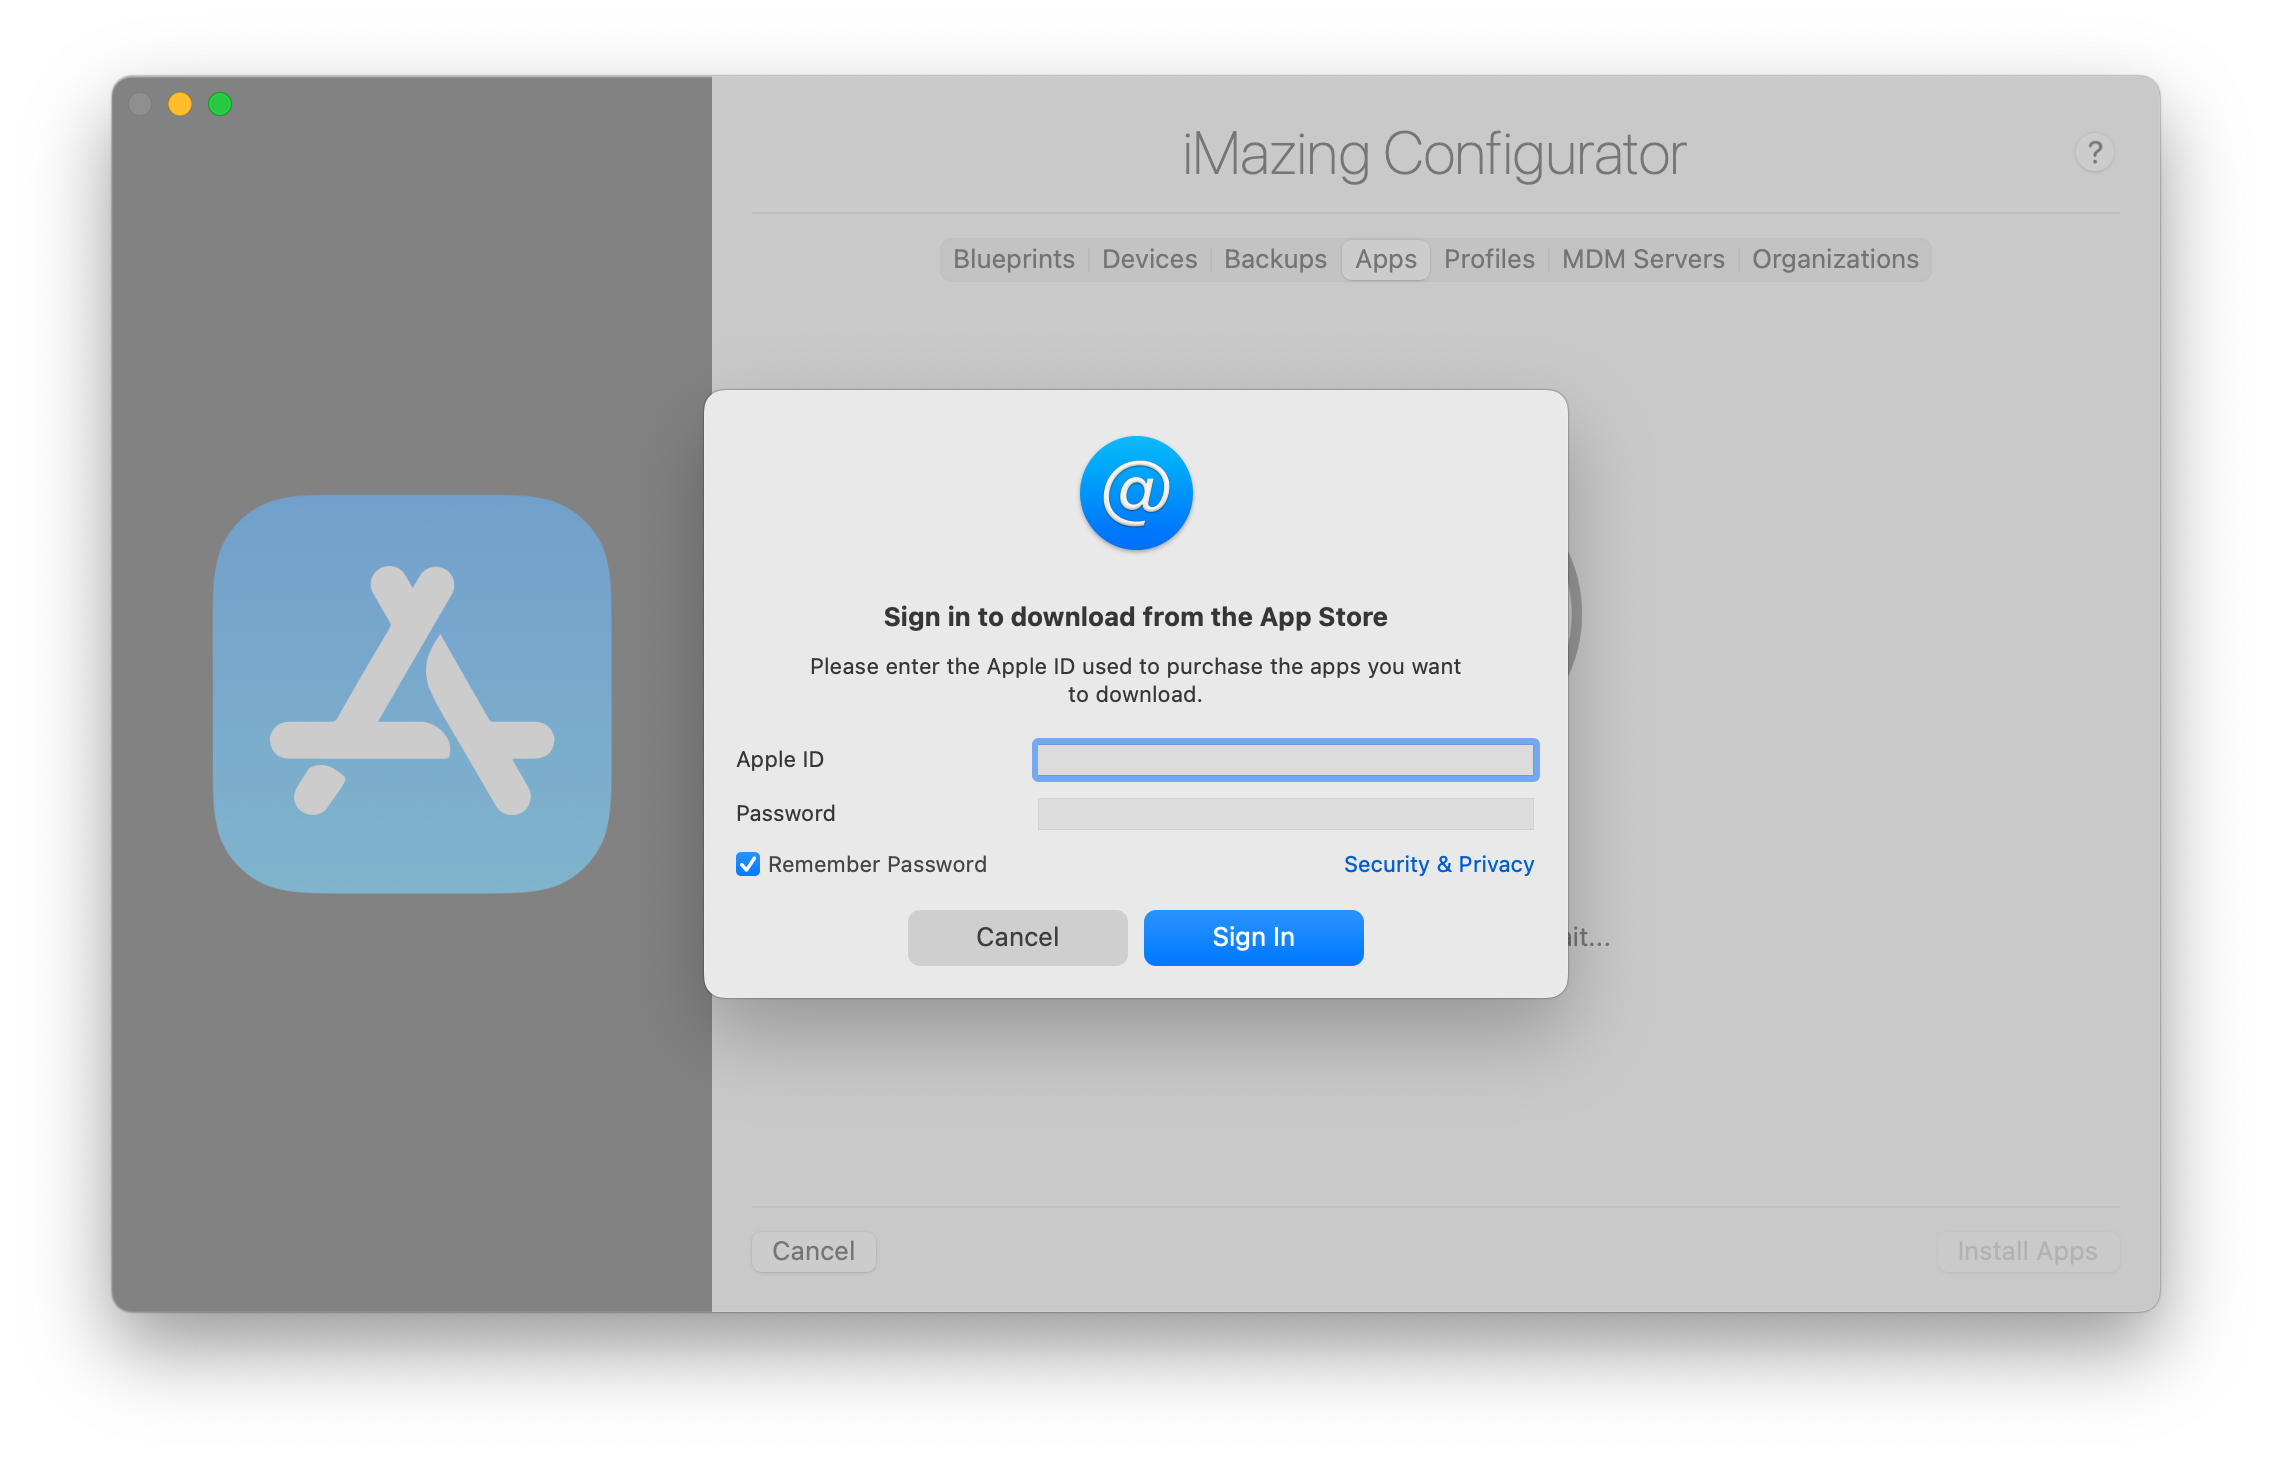2272x1460 pixels.
Task: Switch to the Devices tab
Action: tap(1149, 259)
